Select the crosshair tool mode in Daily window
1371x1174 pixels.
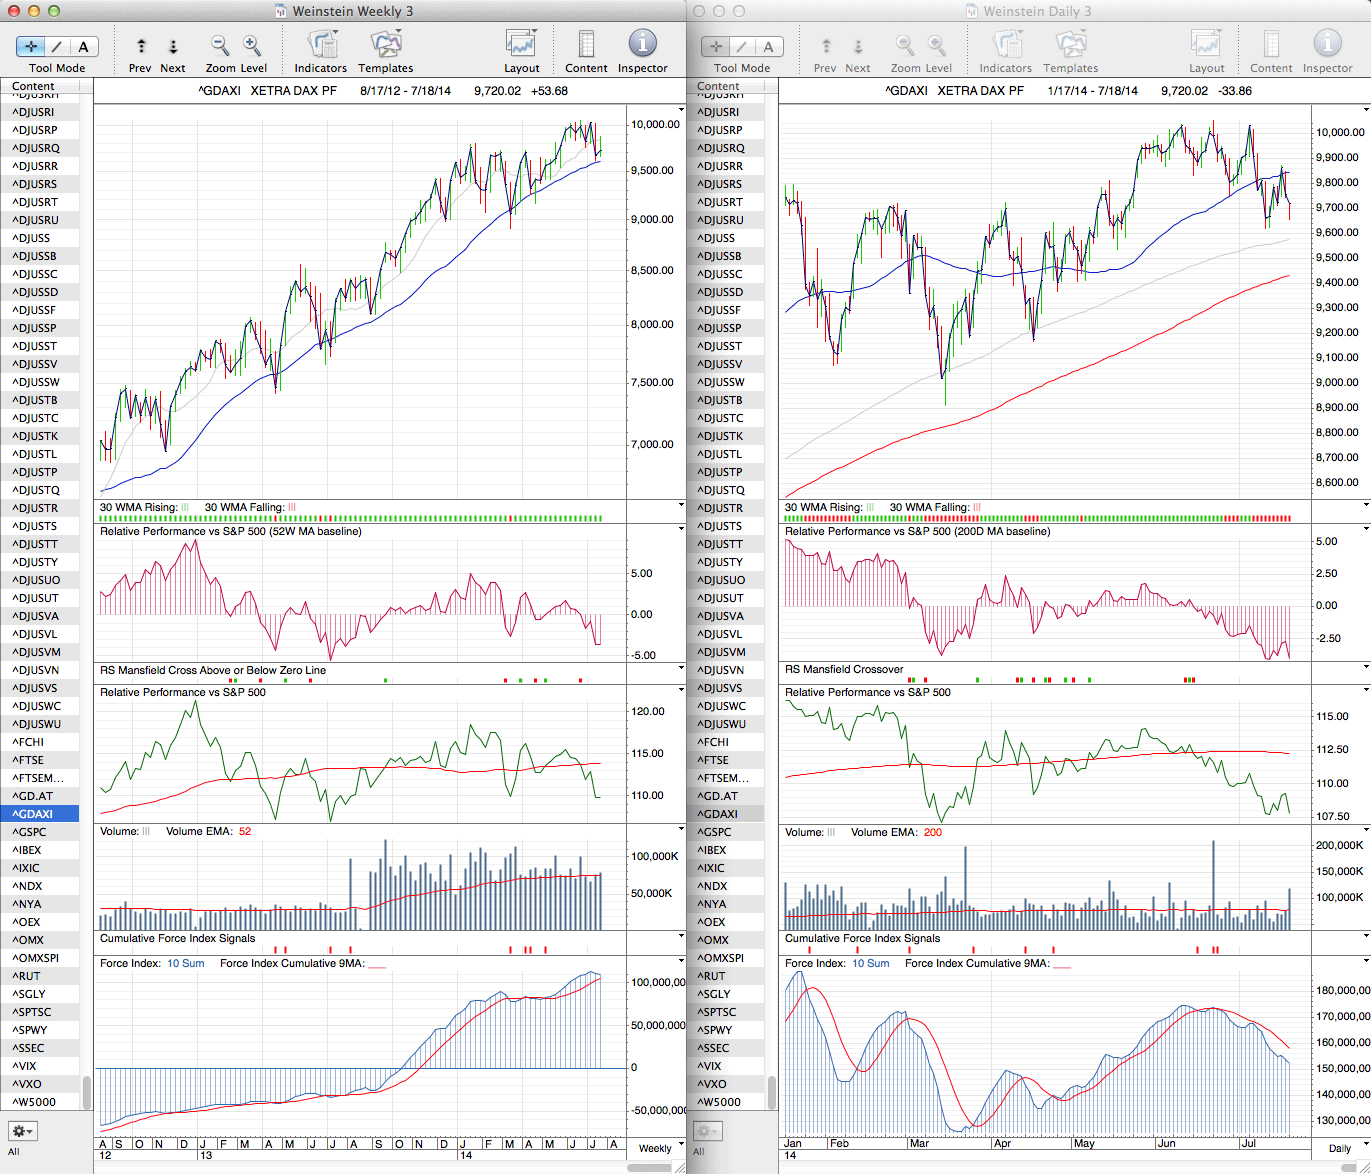(x=716, y=47)
